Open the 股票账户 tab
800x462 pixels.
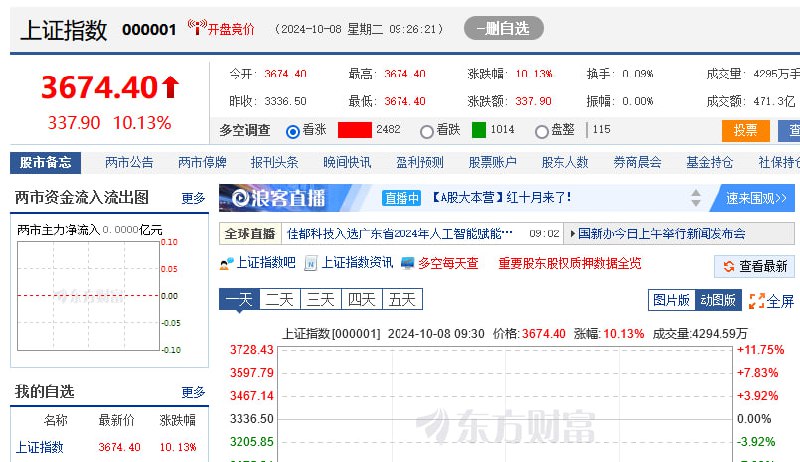pyautogui.click(x=492, y=163)
